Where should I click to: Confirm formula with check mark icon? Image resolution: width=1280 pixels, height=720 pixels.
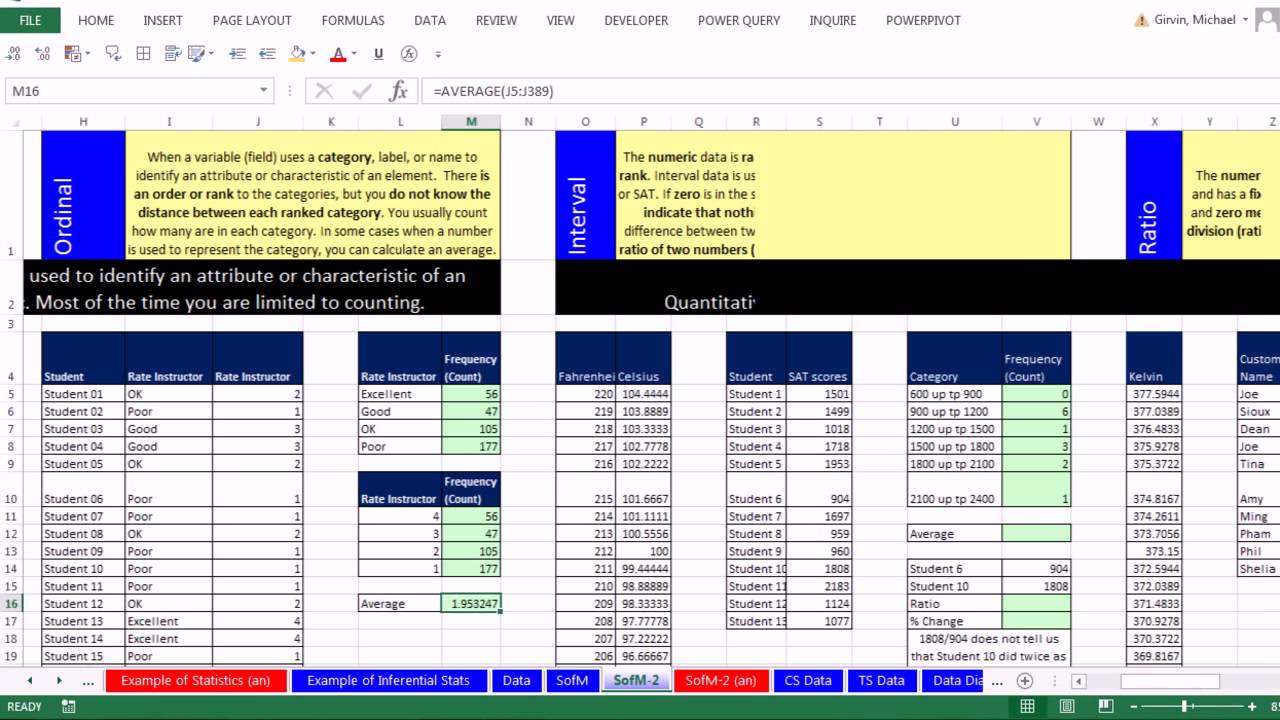coord(362,91)
